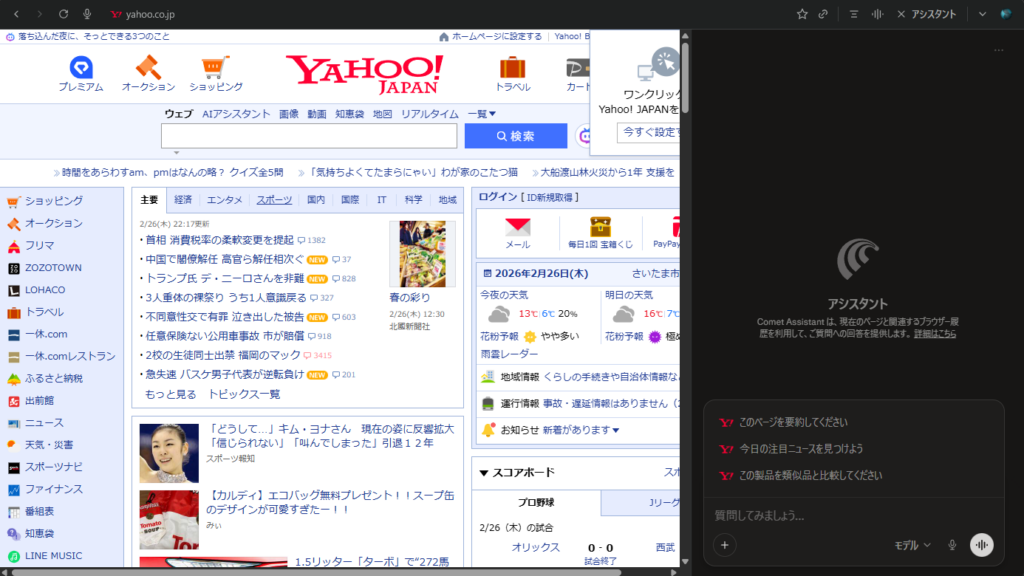
Task: Open the モデル model dropdown
Action: [x=912, y=545]
